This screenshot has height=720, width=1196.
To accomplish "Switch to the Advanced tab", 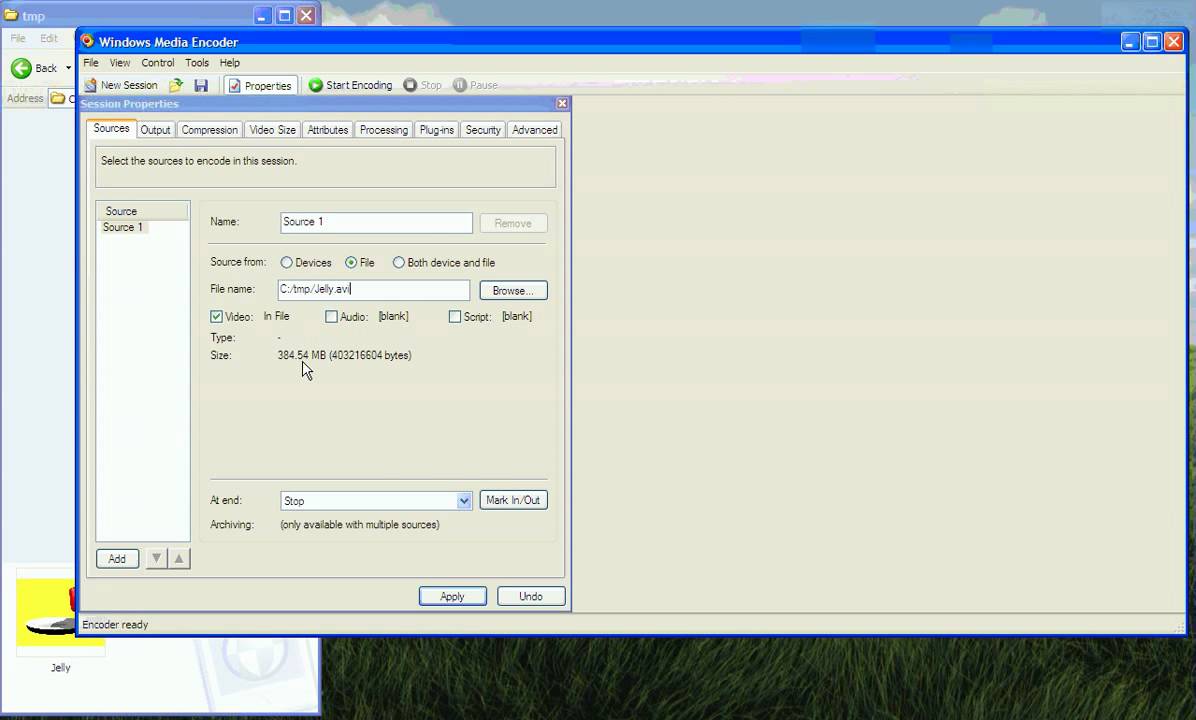I will pyautogui.click(x=535, y=130).
